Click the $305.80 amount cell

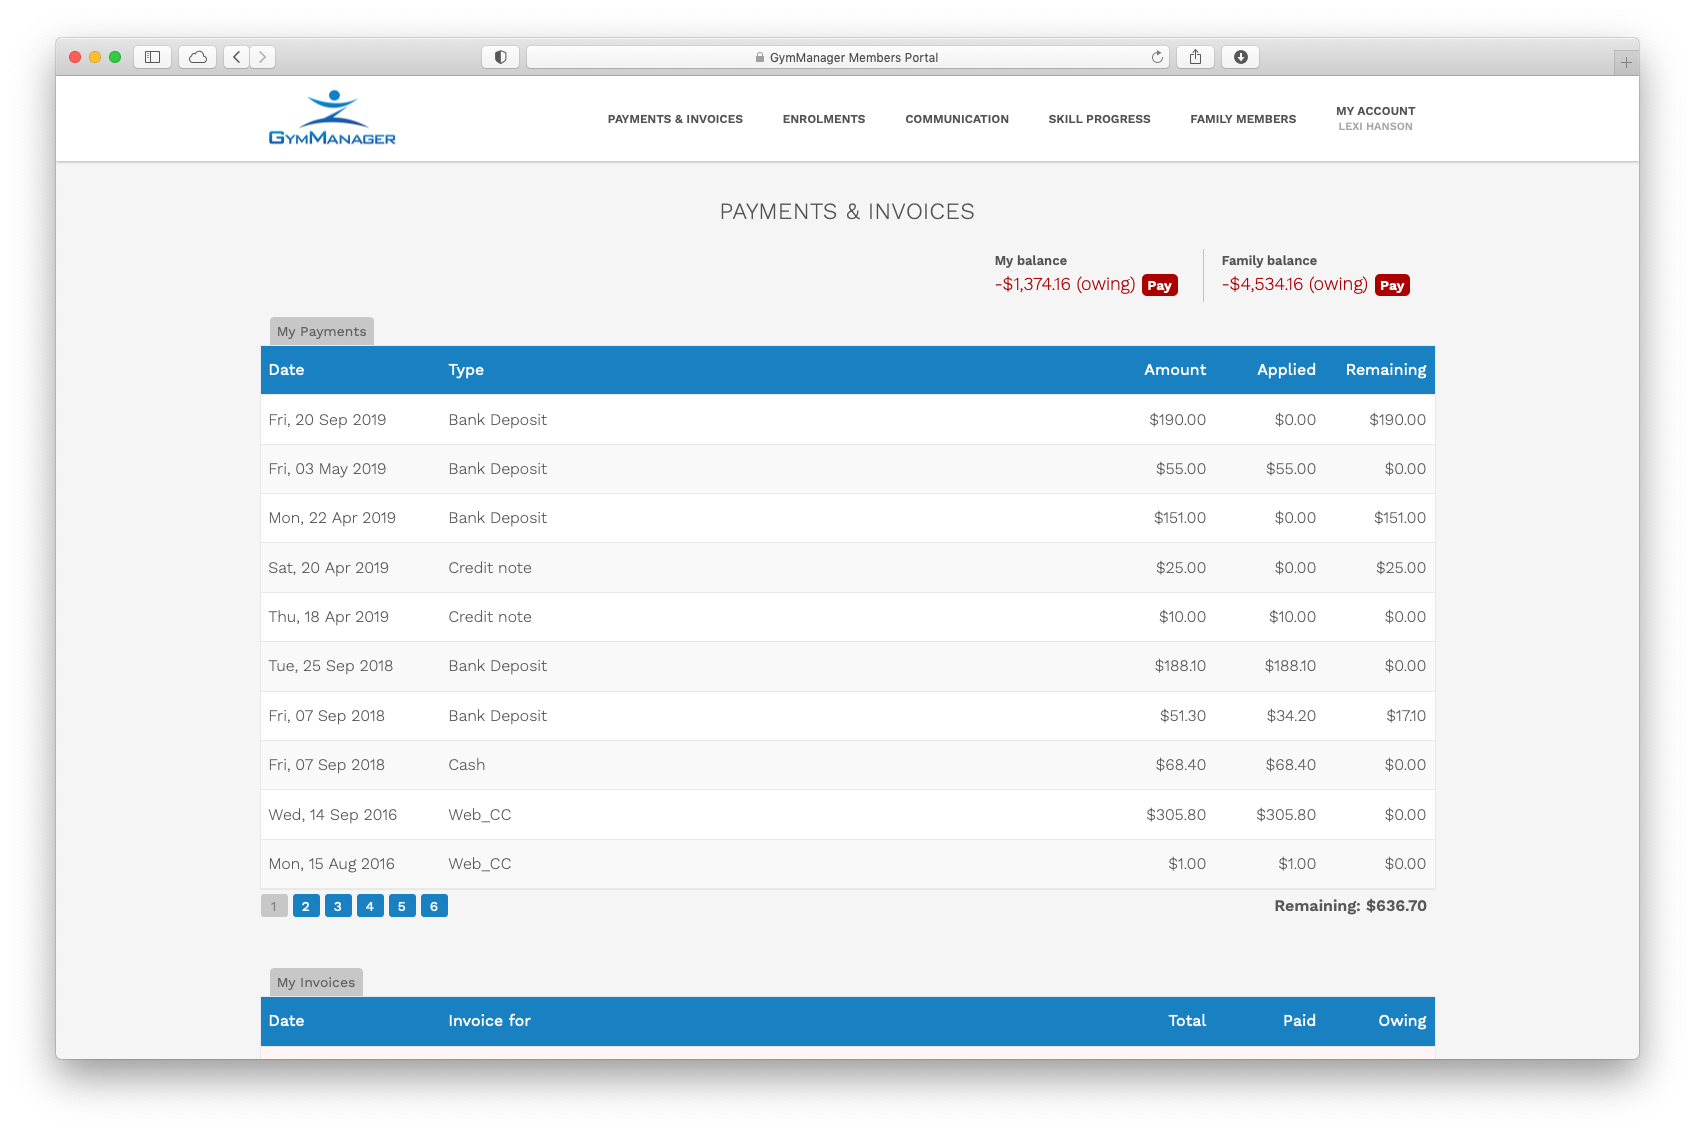(1176, 815)
